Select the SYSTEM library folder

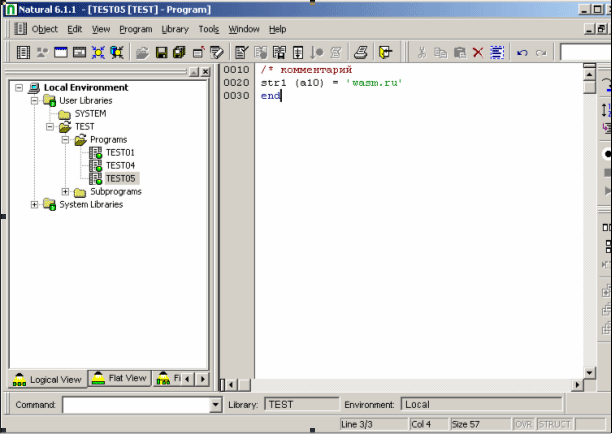click(x=90, y=114)
